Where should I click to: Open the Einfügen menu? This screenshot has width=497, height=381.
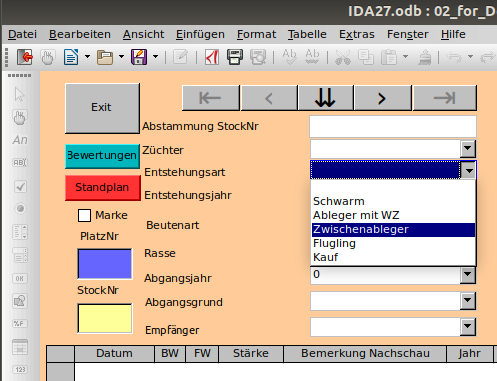point(200,34)
